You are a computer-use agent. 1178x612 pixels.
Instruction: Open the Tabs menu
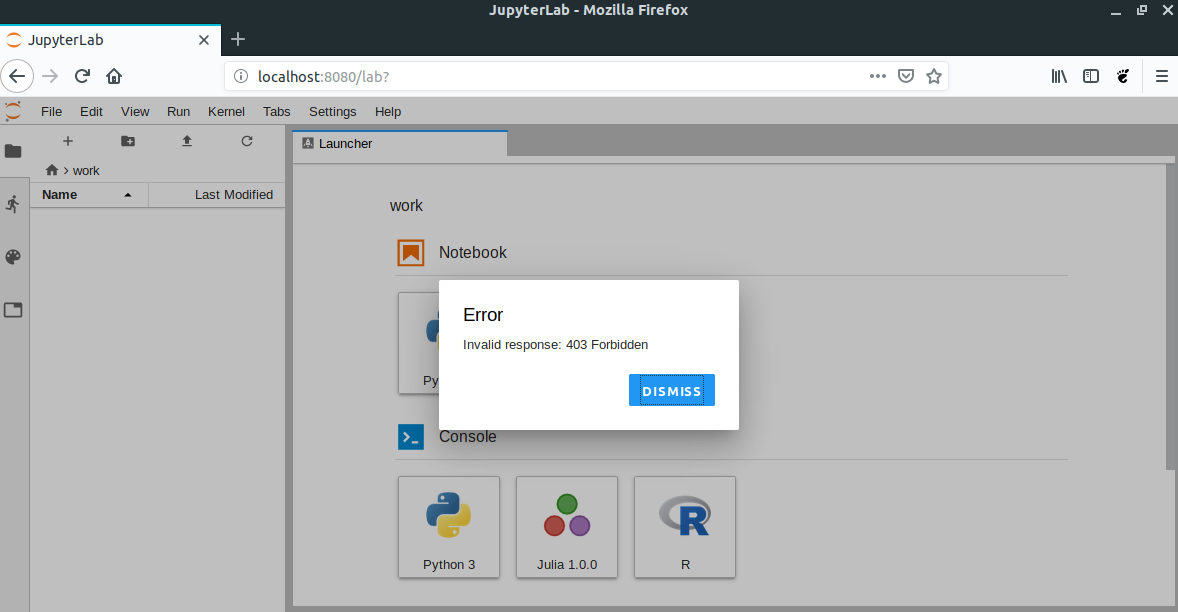pyautogui.click(x=276, y=112)
